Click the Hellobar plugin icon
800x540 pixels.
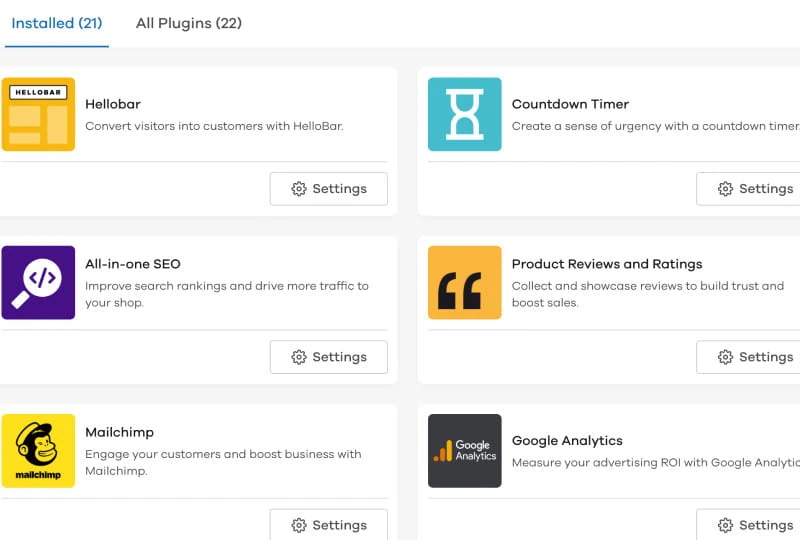coord(38,114)
